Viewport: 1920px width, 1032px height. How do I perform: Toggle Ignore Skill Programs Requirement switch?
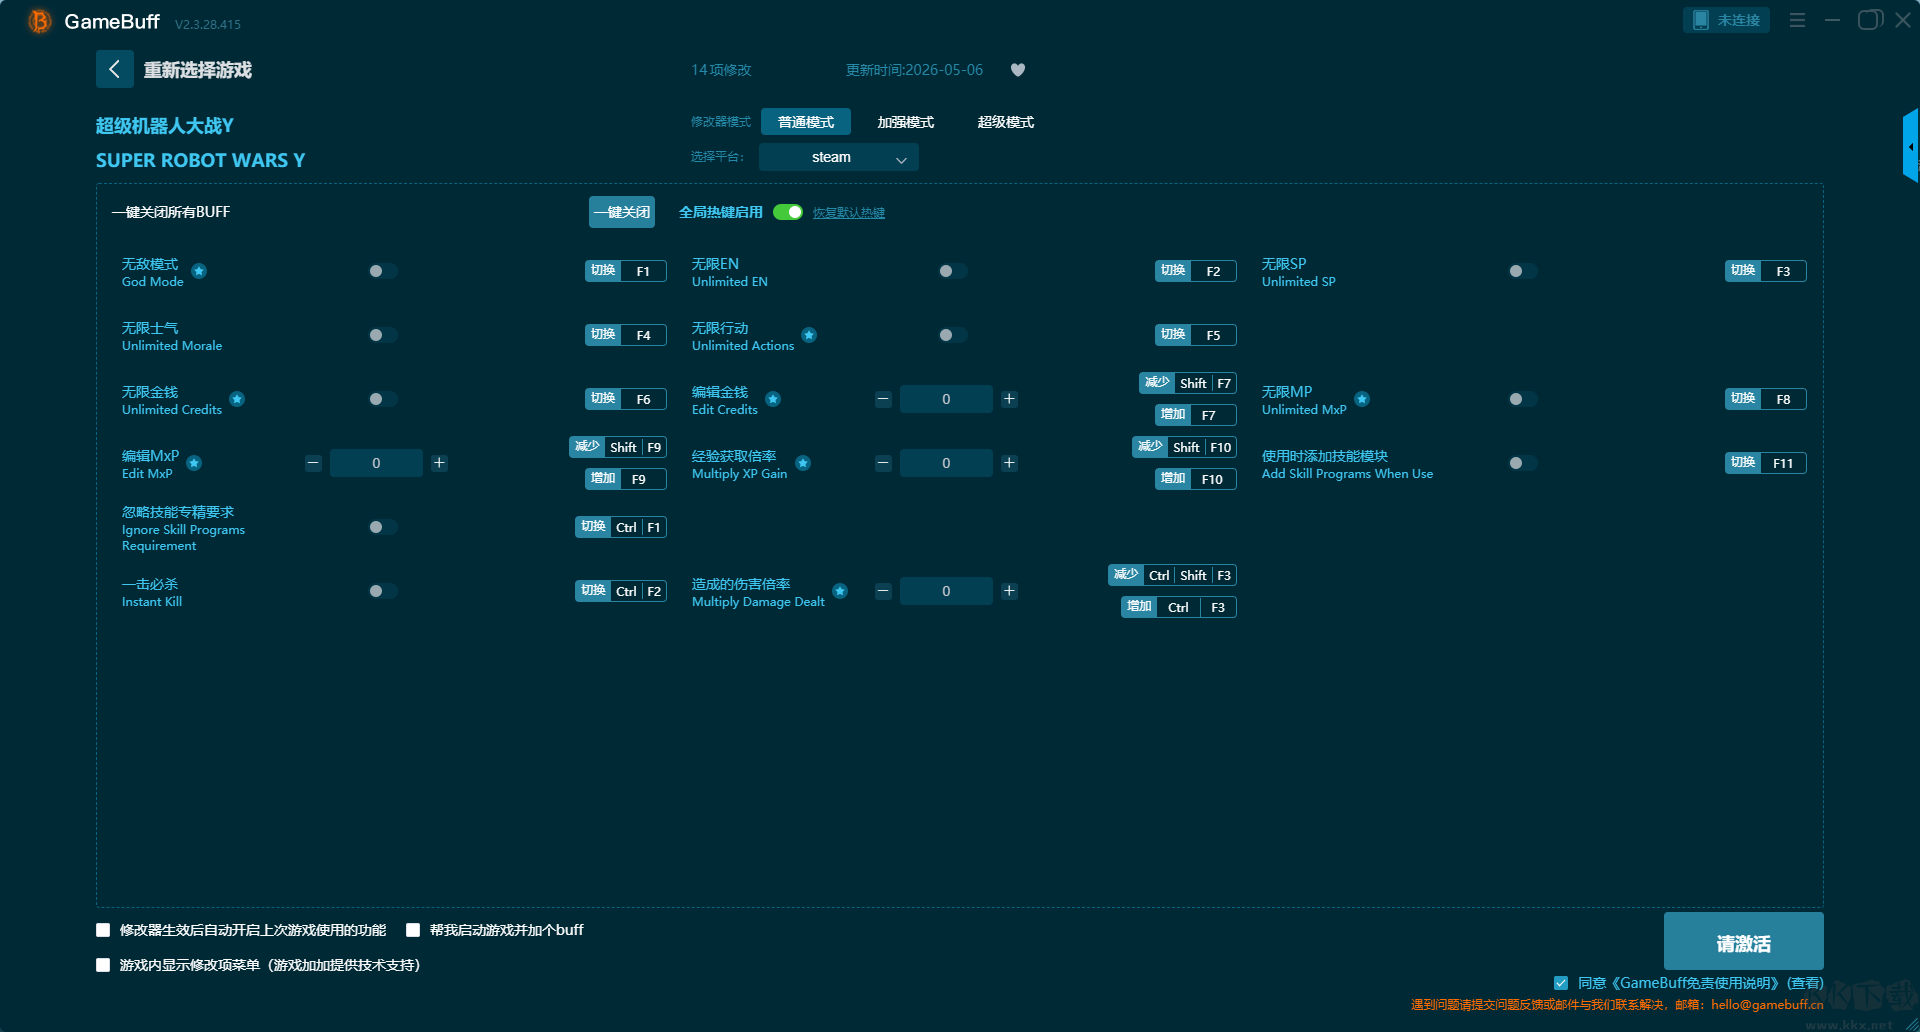pos(383,527)
